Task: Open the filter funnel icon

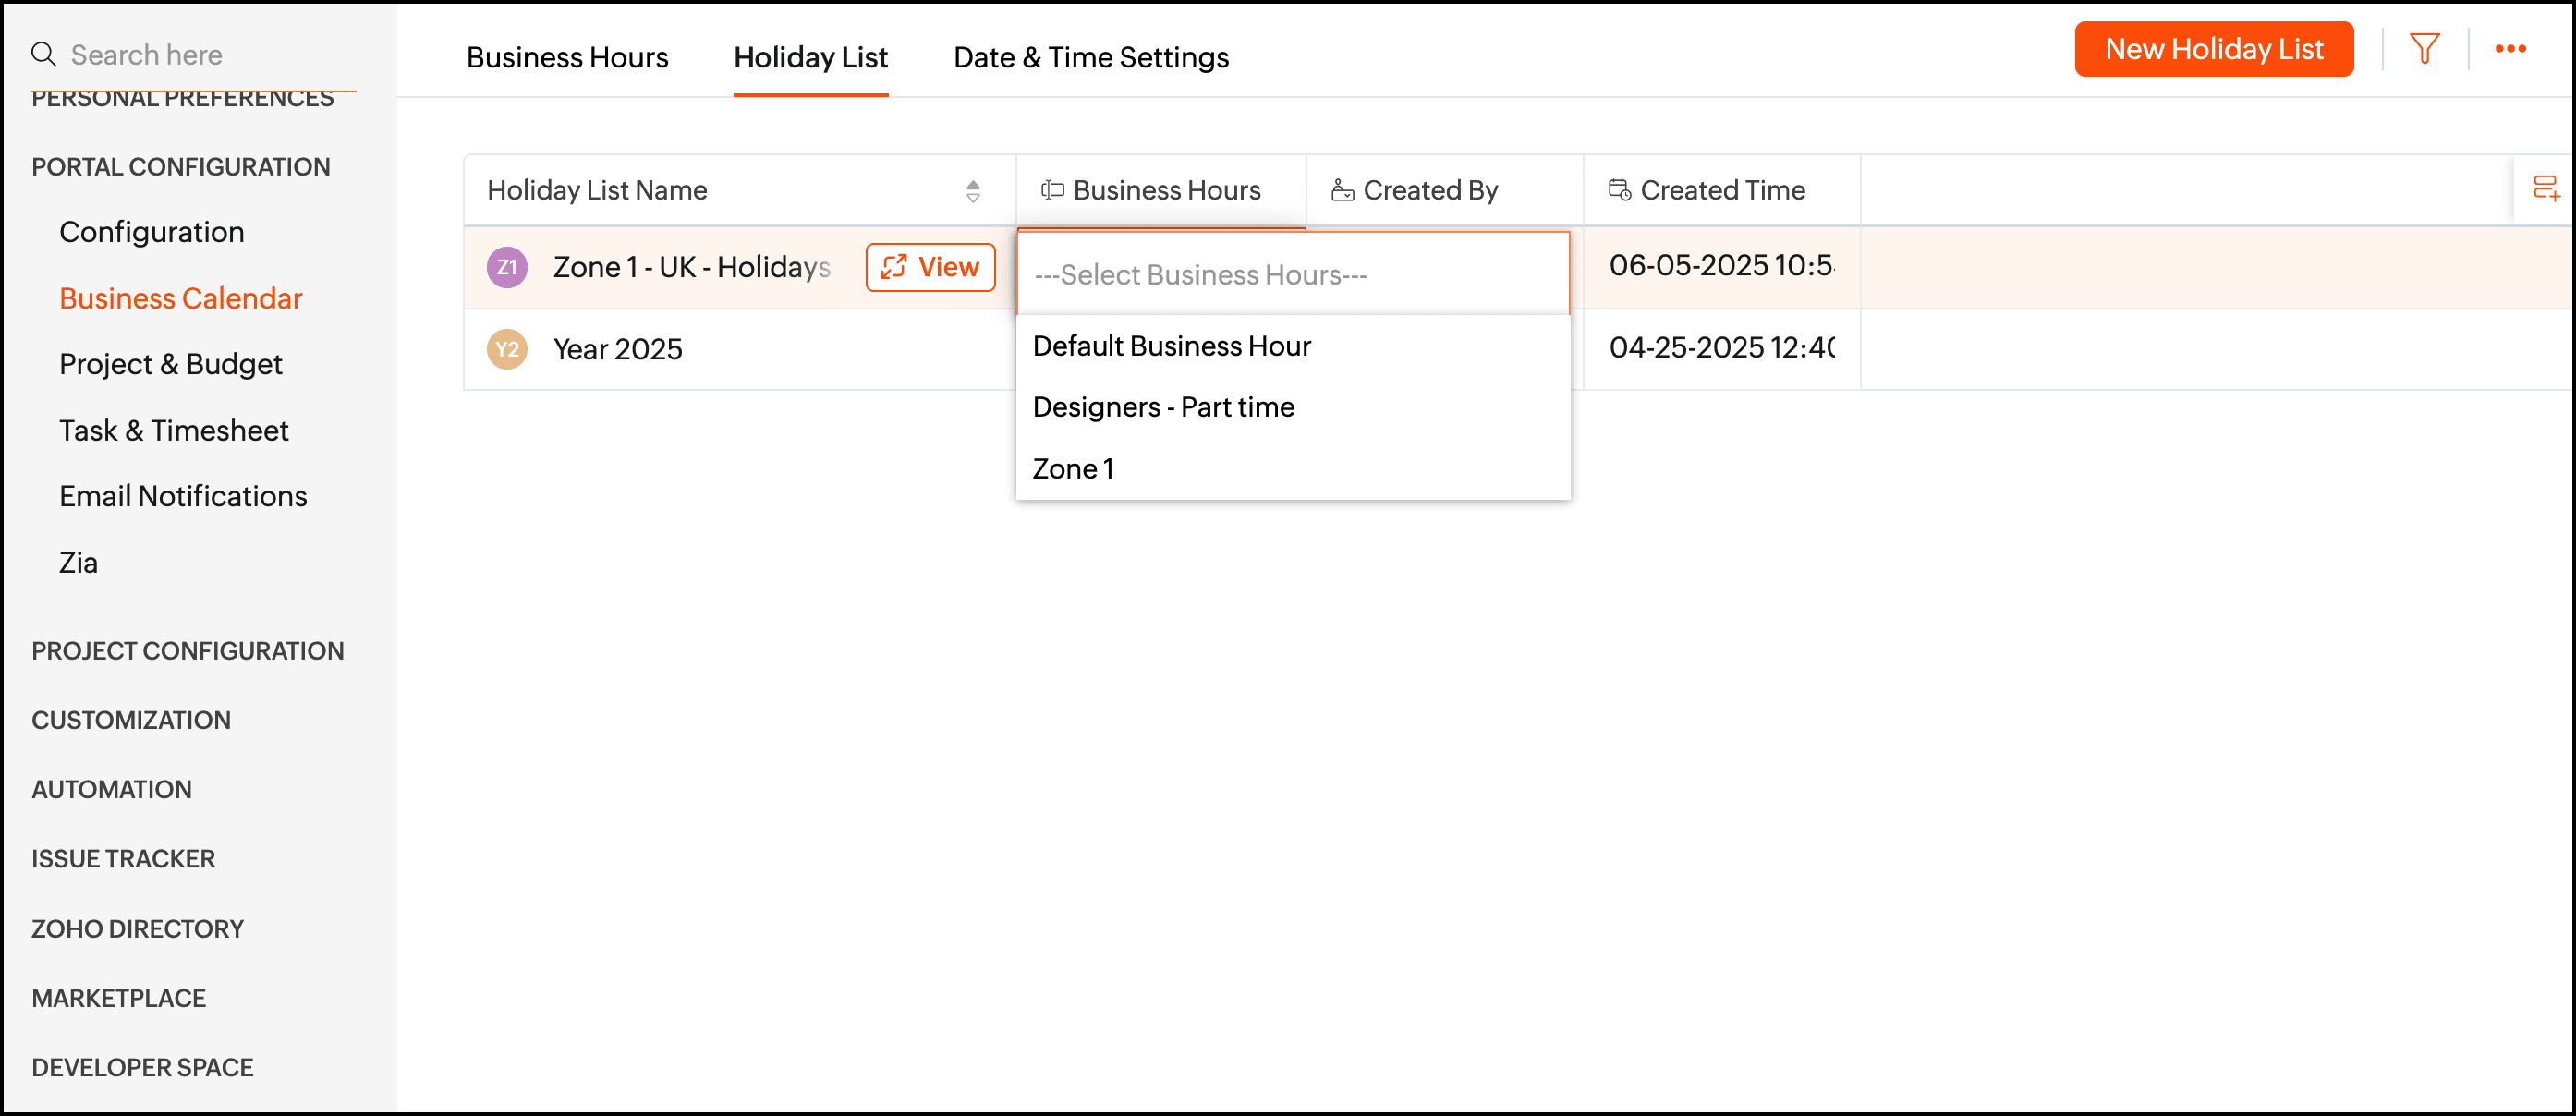Action: (2425, 49)
